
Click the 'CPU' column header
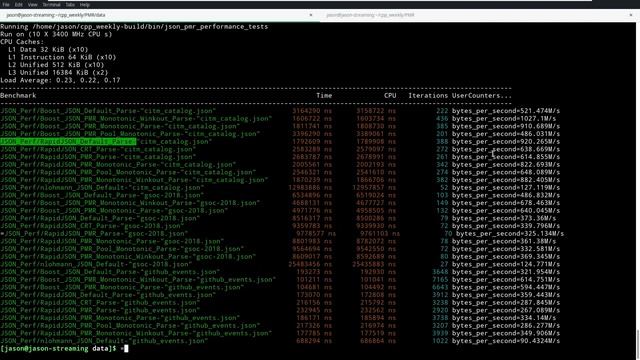click(390, 96)
